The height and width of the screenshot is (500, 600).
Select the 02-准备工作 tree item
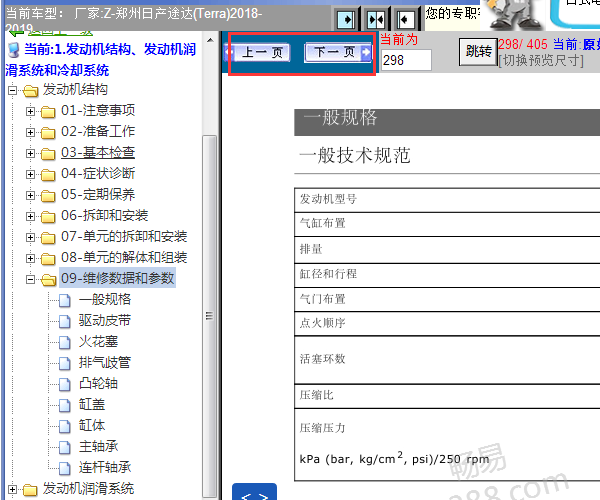click(x=98, y=132)
